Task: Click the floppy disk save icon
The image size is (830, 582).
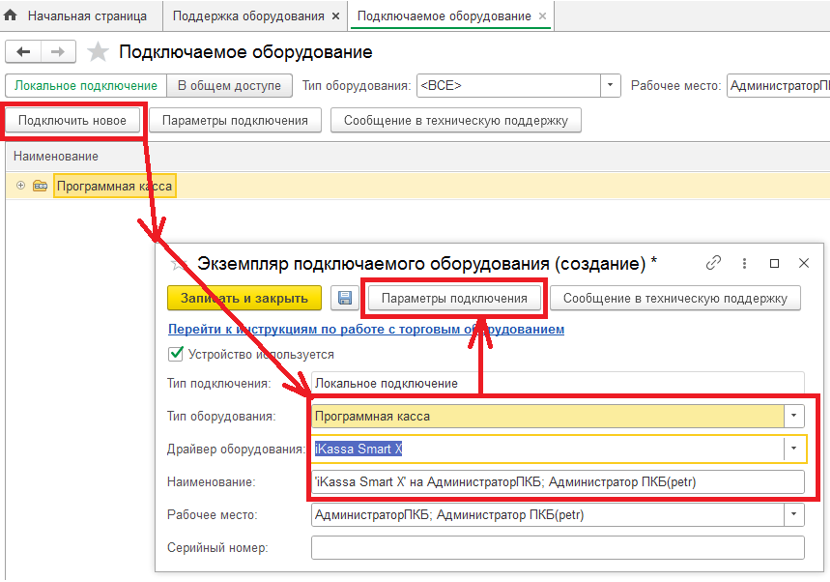Action: click(345, 298)
